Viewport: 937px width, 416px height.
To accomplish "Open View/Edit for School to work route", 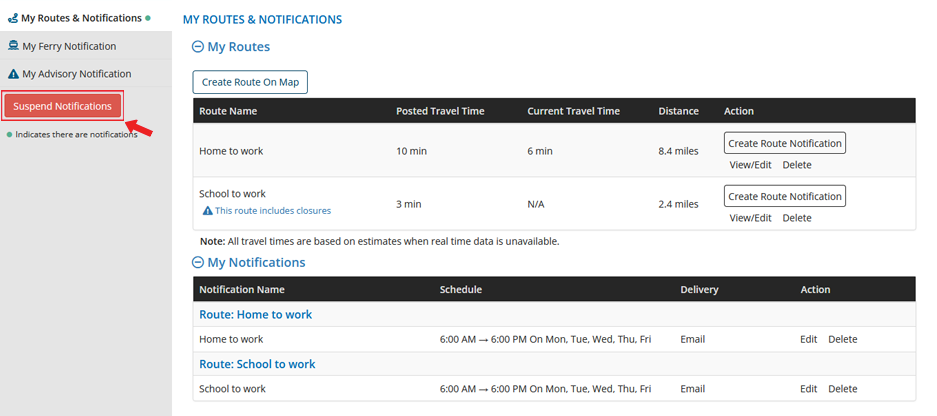I will pyautogui.click(x=750, y=218).
